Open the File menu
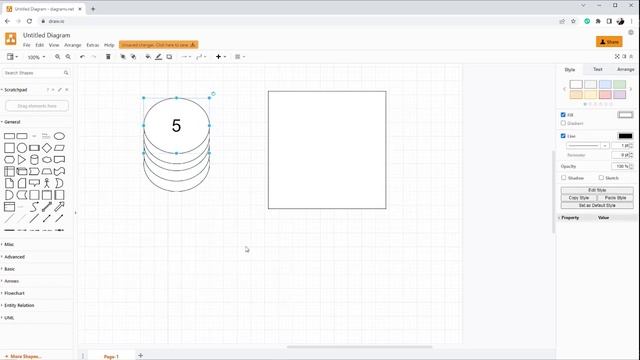640x360 pixels. coord(27,45)
